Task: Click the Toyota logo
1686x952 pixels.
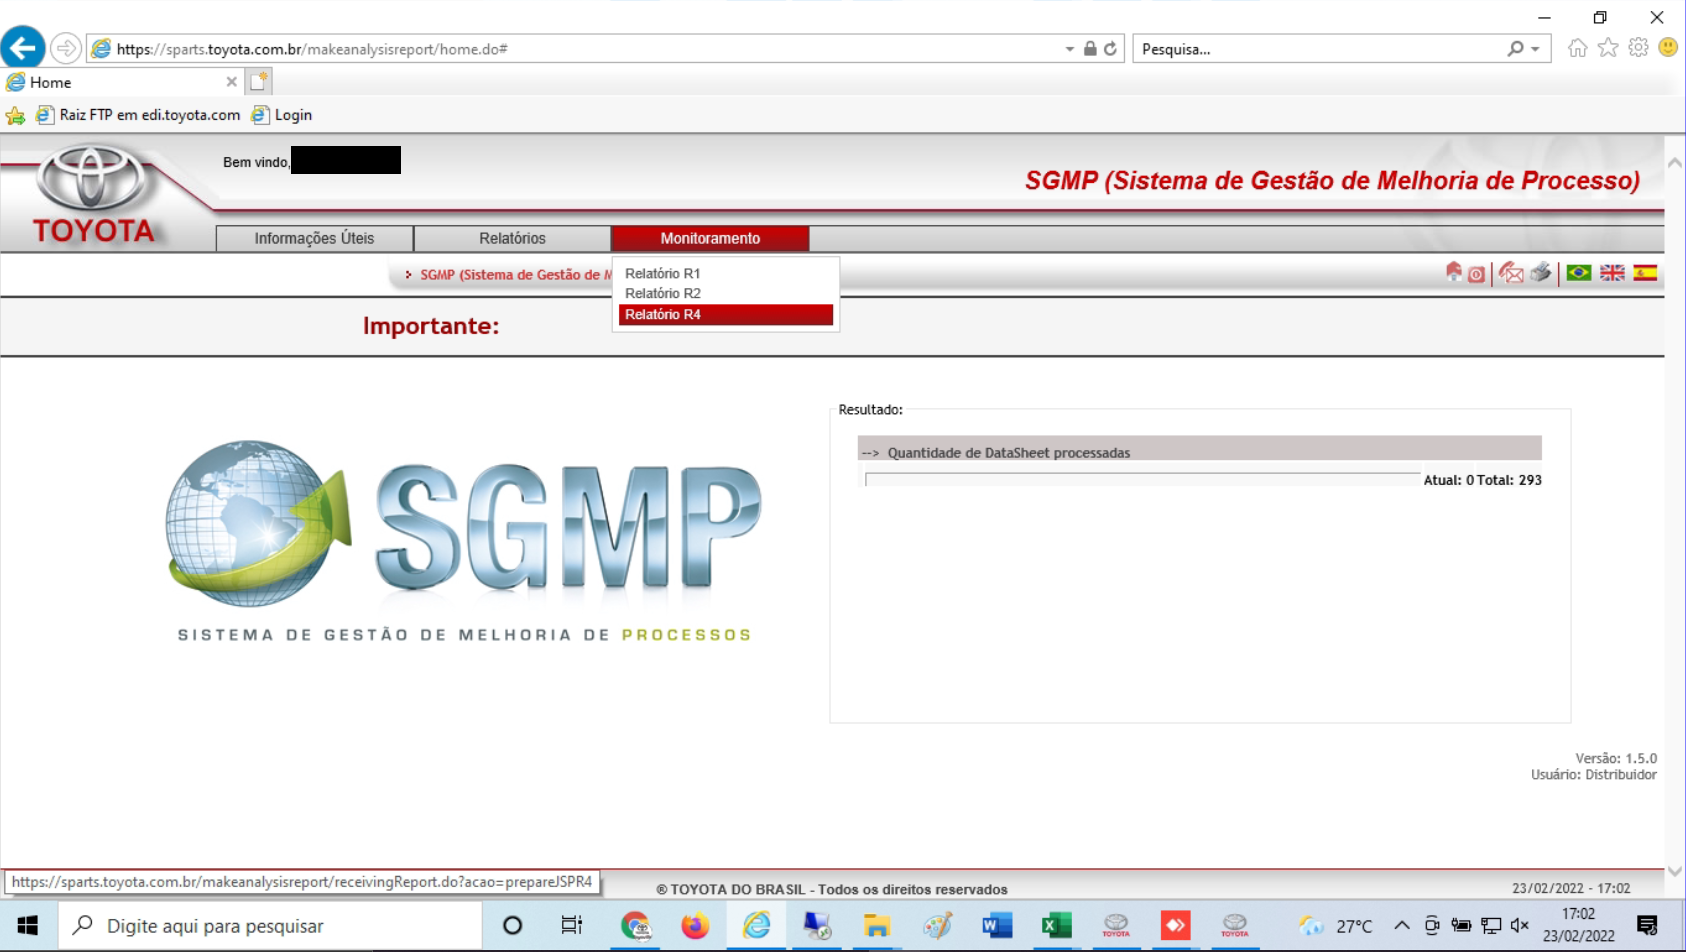Action: coord(93,195)
